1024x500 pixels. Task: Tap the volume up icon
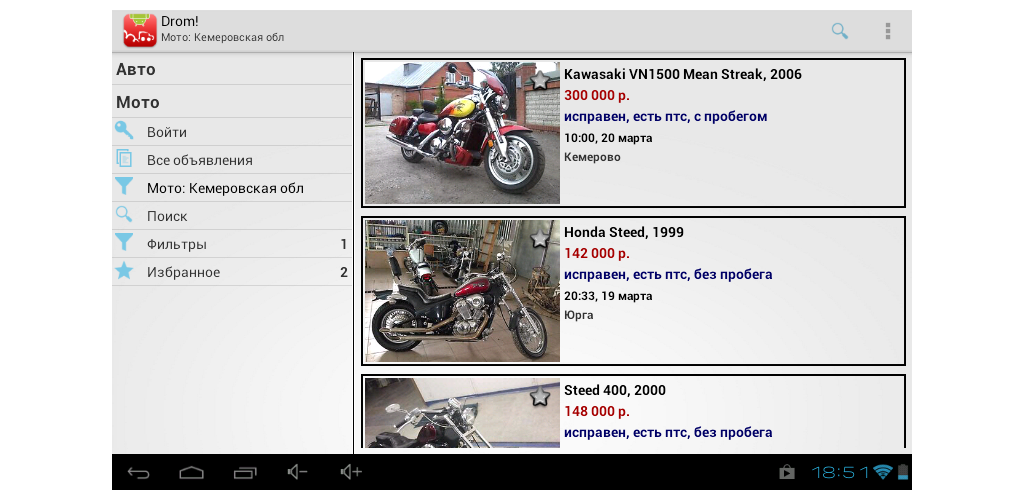point(351,472)
